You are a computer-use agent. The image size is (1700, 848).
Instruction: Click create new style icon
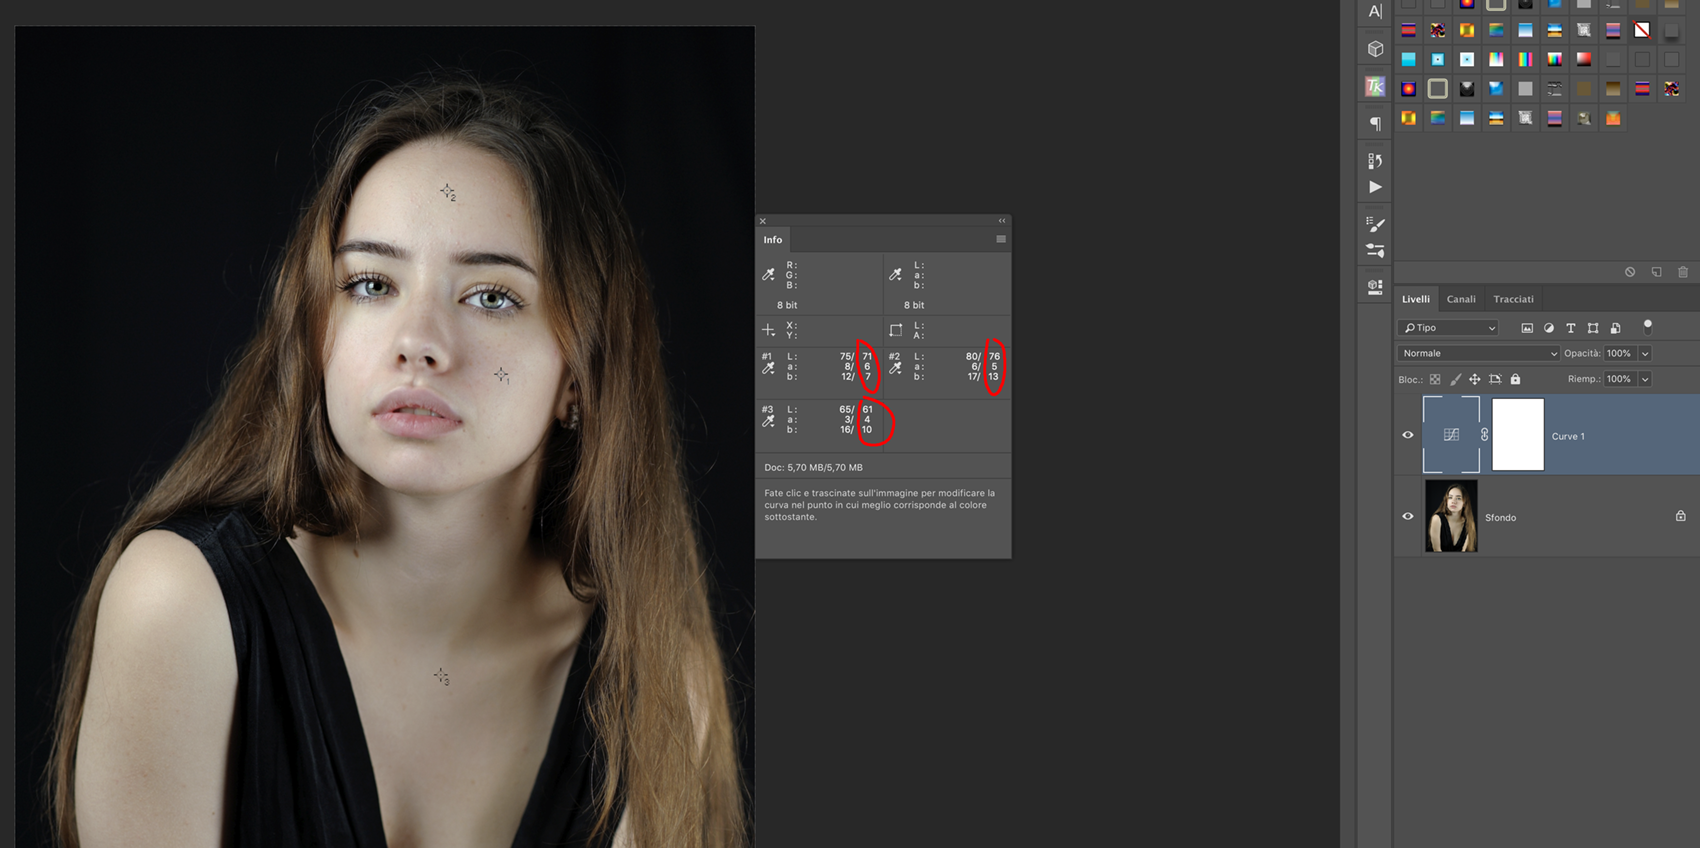point(1657,272)
